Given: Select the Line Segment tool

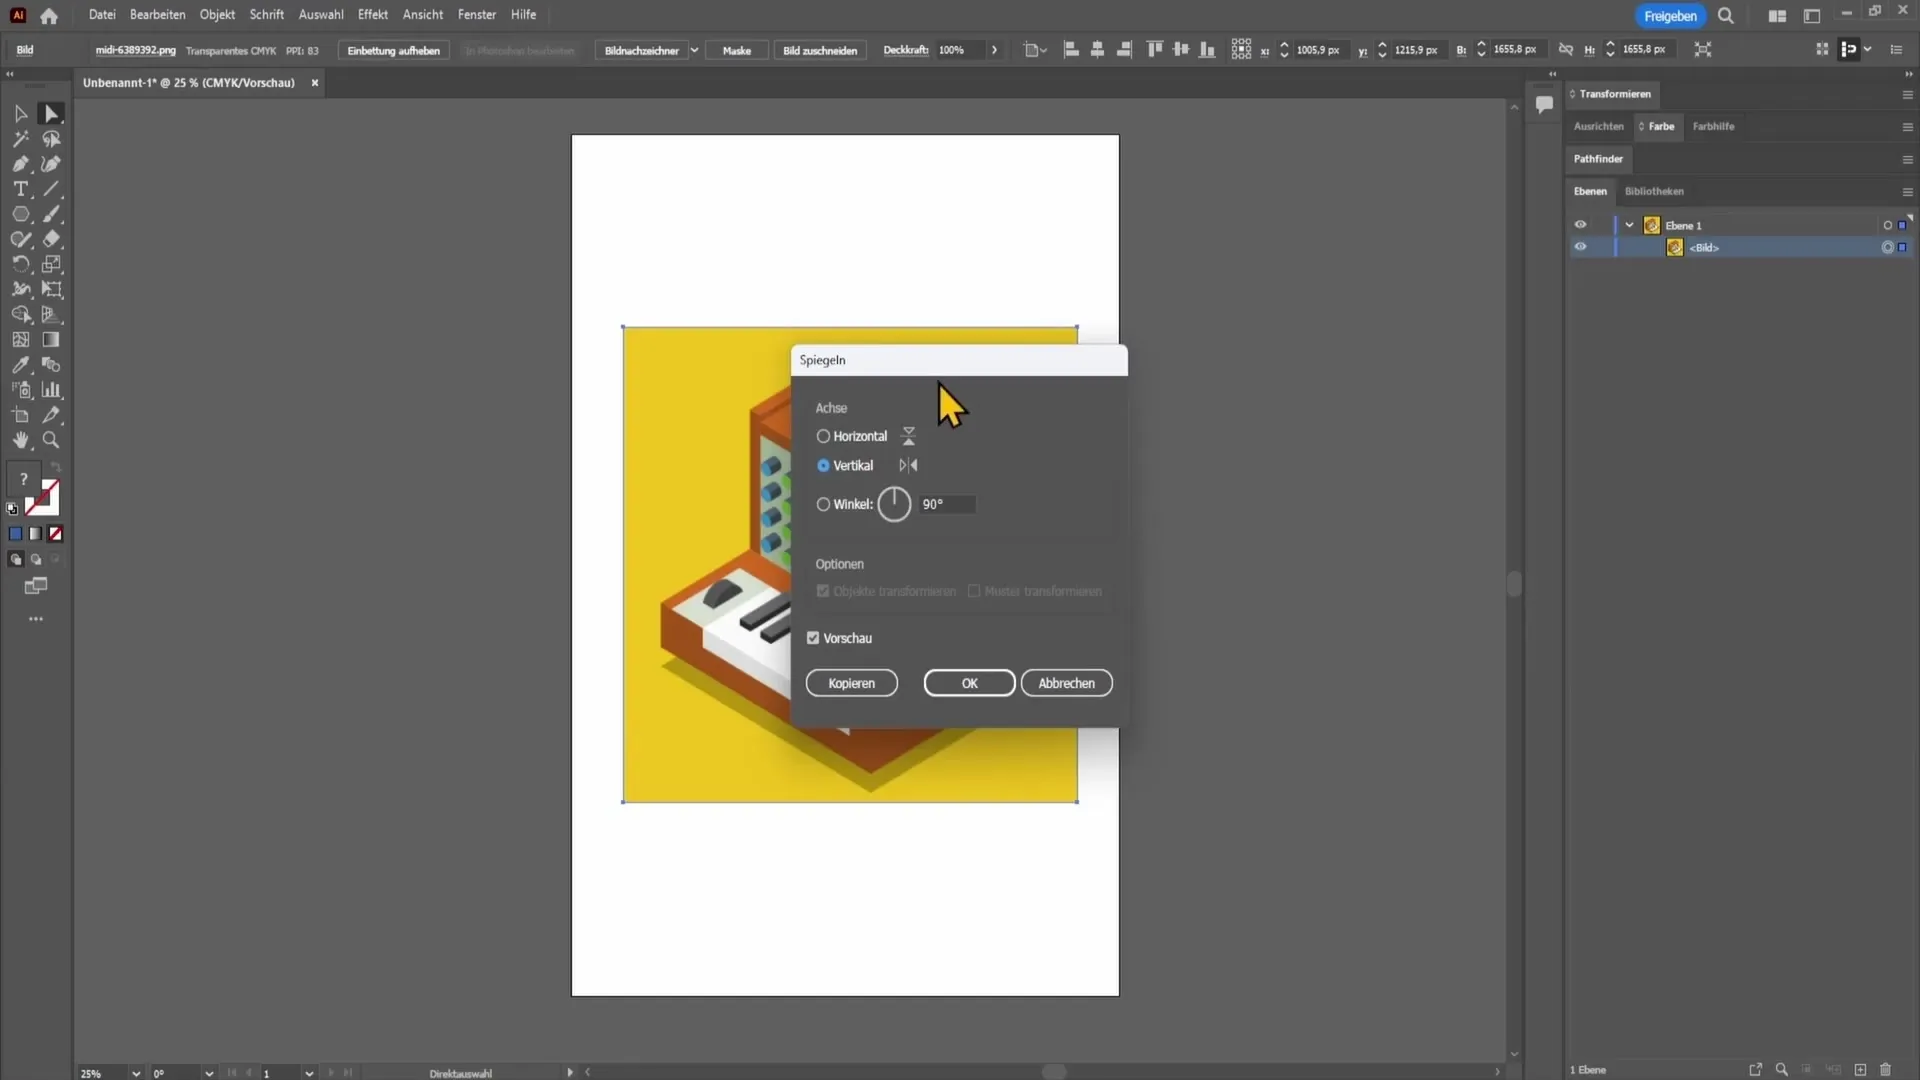Looking at the screenshot, I should [x=51, y=189].
